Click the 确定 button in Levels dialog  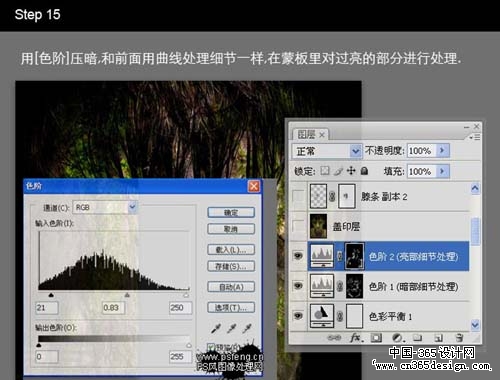[231, 212]
